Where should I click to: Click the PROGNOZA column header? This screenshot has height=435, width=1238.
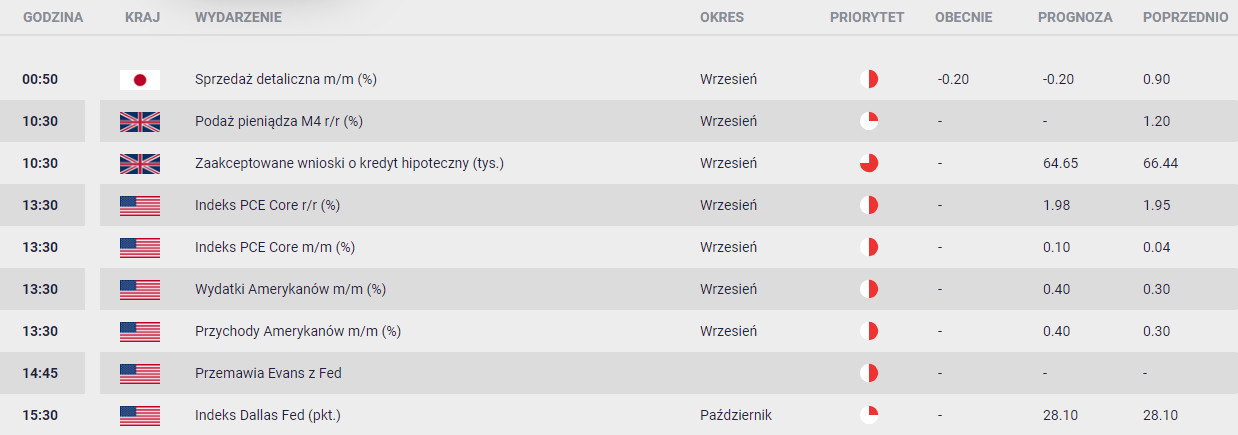pos(1075,18)
